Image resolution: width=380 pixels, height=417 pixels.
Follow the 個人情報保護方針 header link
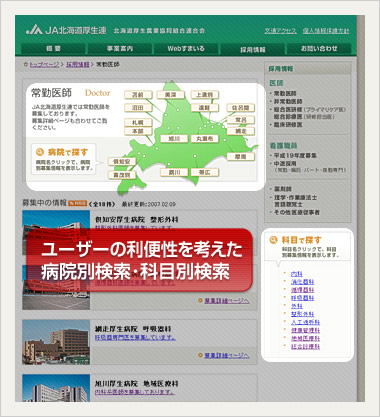pos(326,31)
